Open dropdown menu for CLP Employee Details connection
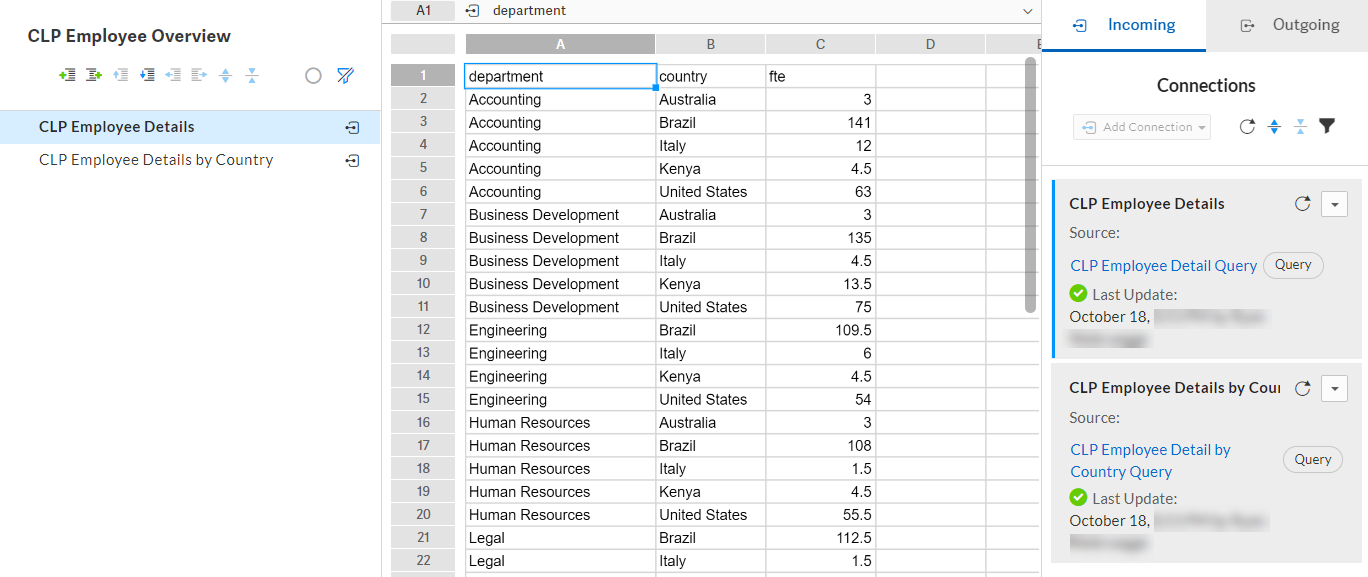 click(x=1335, y=204)
